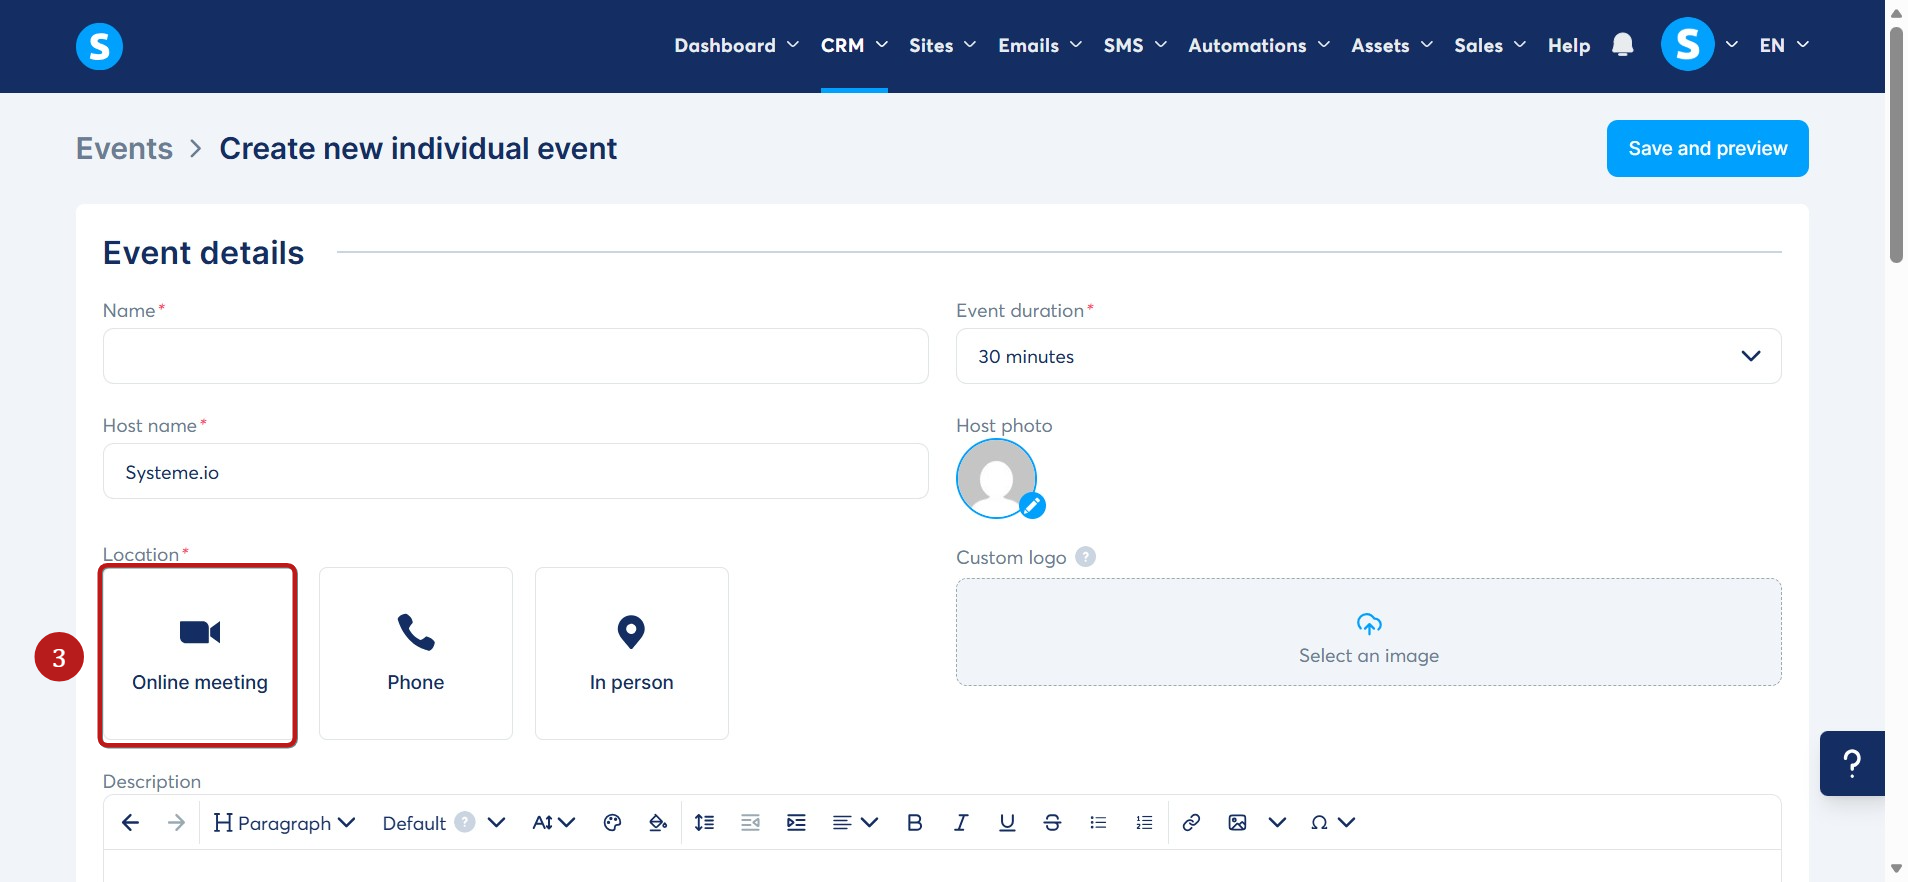Select In person as the location
Viewport: 1908px width, 882px height.
coord(632,654)
